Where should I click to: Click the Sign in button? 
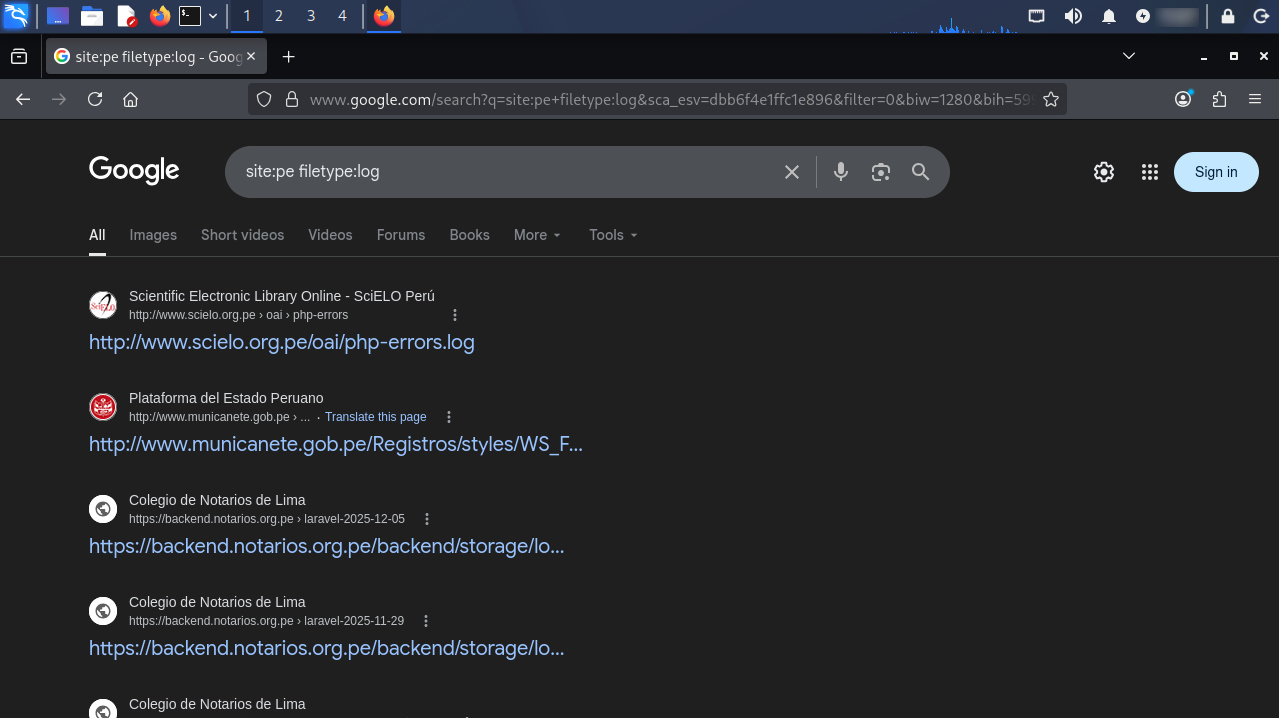tap(1215, 172)
